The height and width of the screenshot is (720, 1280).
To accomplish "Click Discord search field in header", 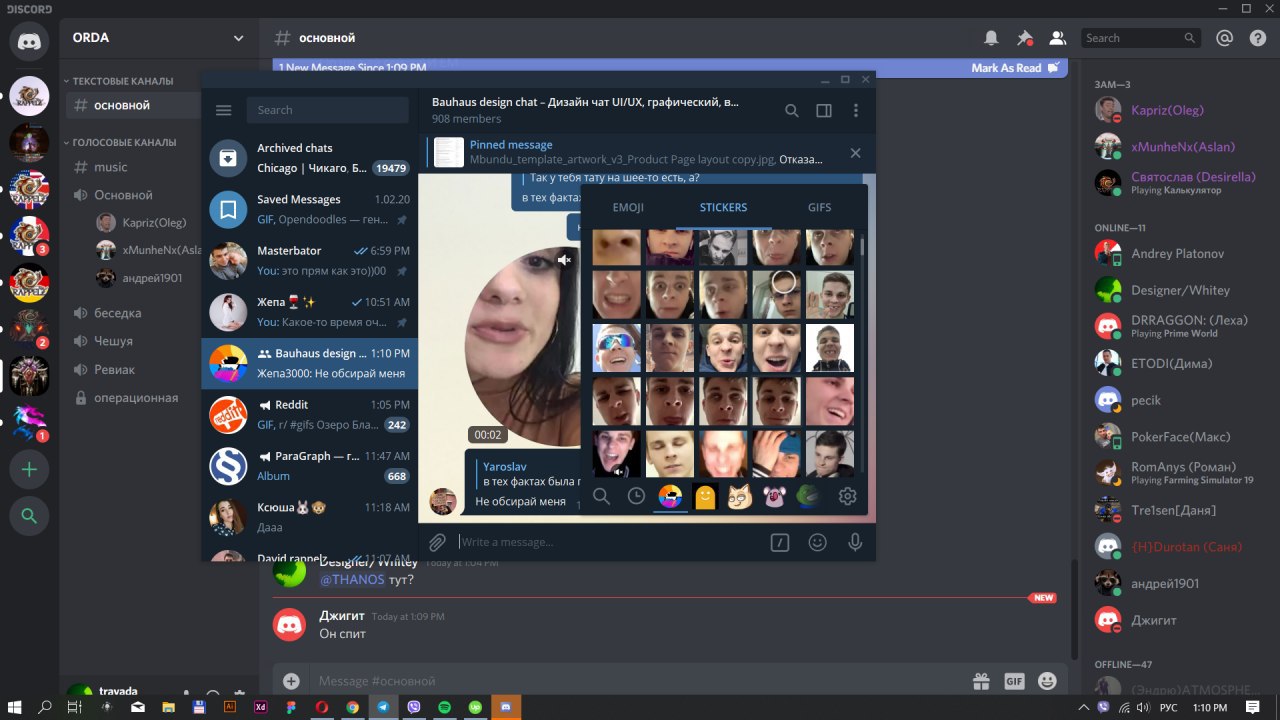I will 1141,38.
